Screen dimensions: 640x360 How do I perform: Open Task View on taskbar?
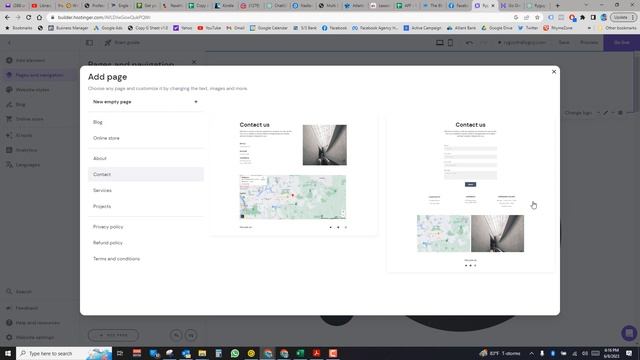point(120,353)
